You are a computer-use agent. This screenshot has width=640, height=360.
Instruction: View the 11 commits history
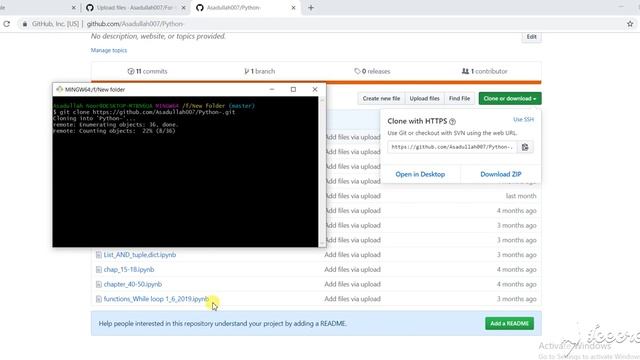(x=147, y=71)
